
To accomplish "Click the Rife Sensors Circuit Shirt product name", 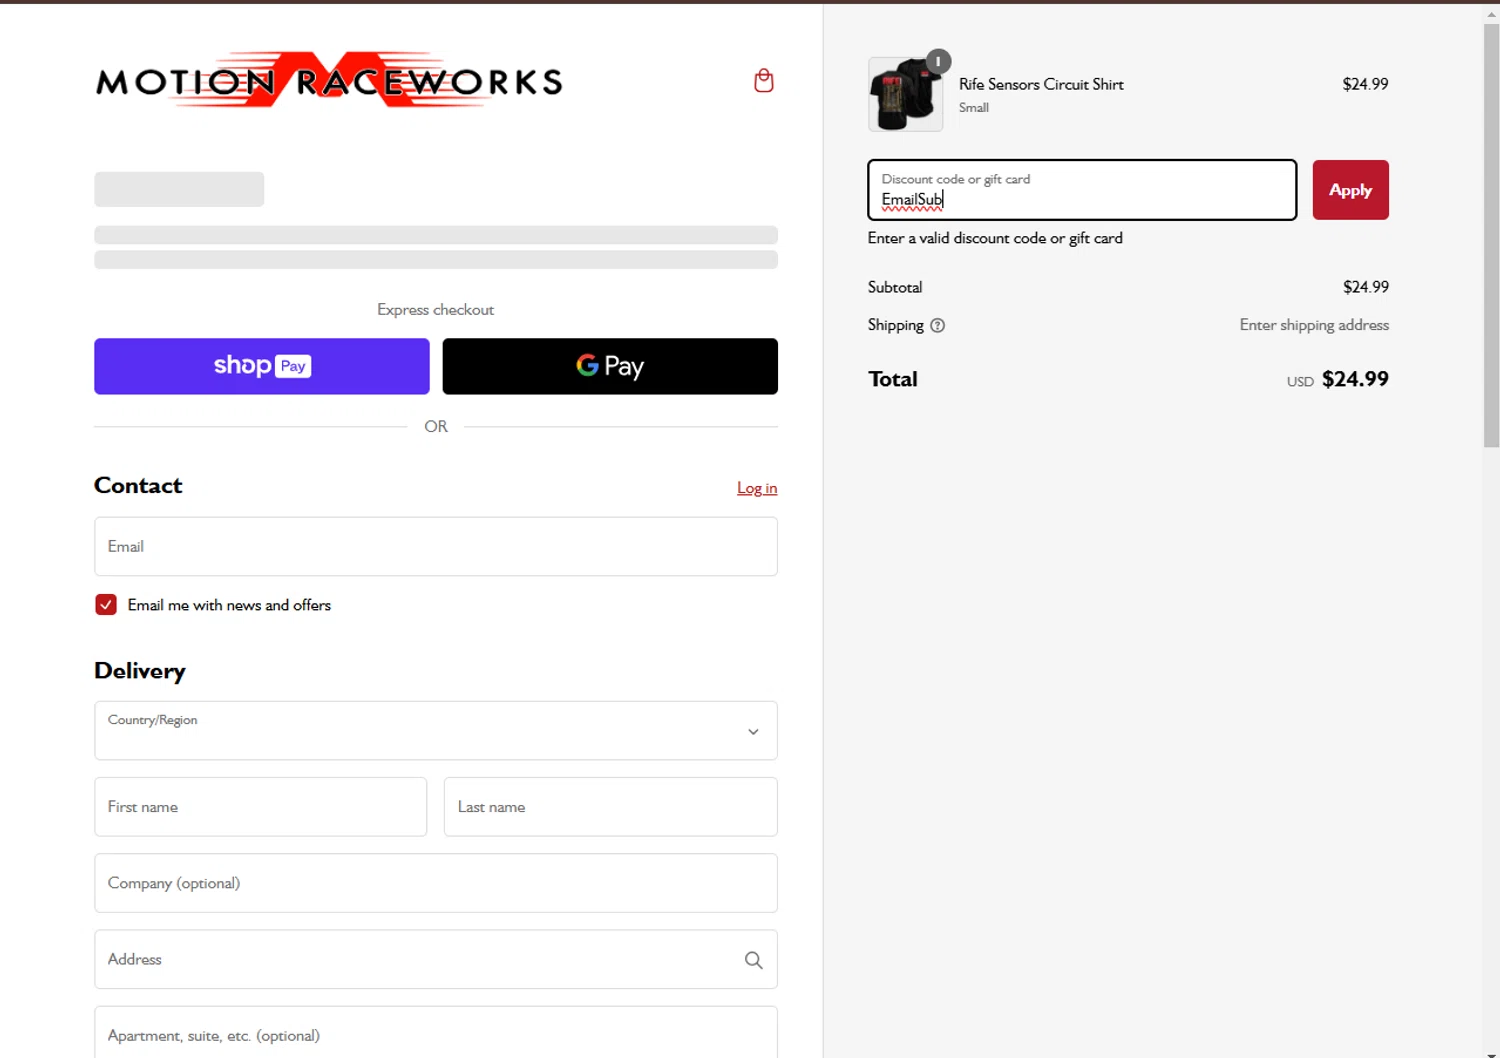I will [x=1041, y=84].
